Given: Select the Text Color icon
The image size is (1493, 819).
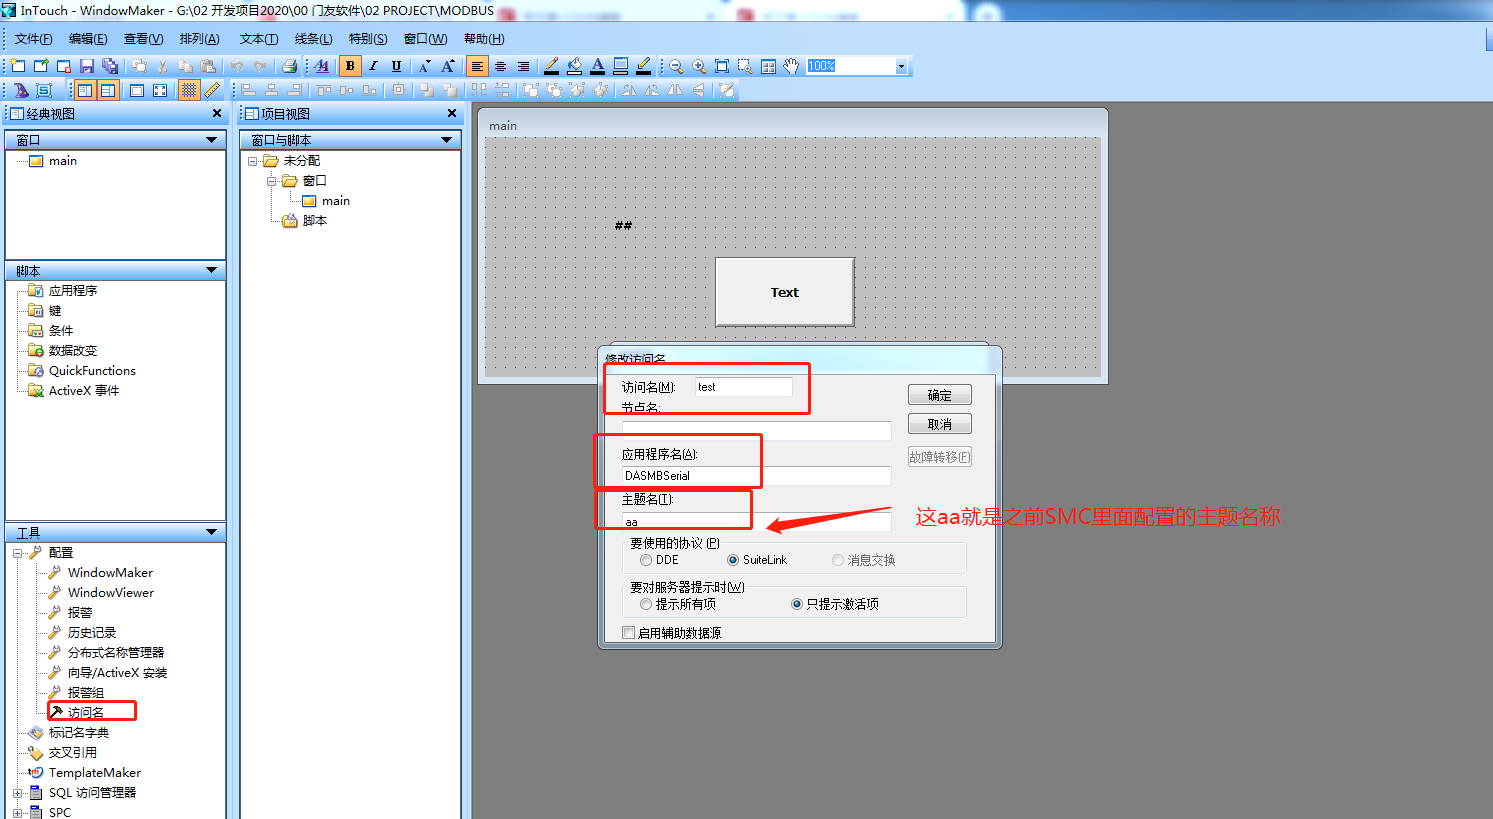Looking at the screenshot, I should (x=597, y=64).
